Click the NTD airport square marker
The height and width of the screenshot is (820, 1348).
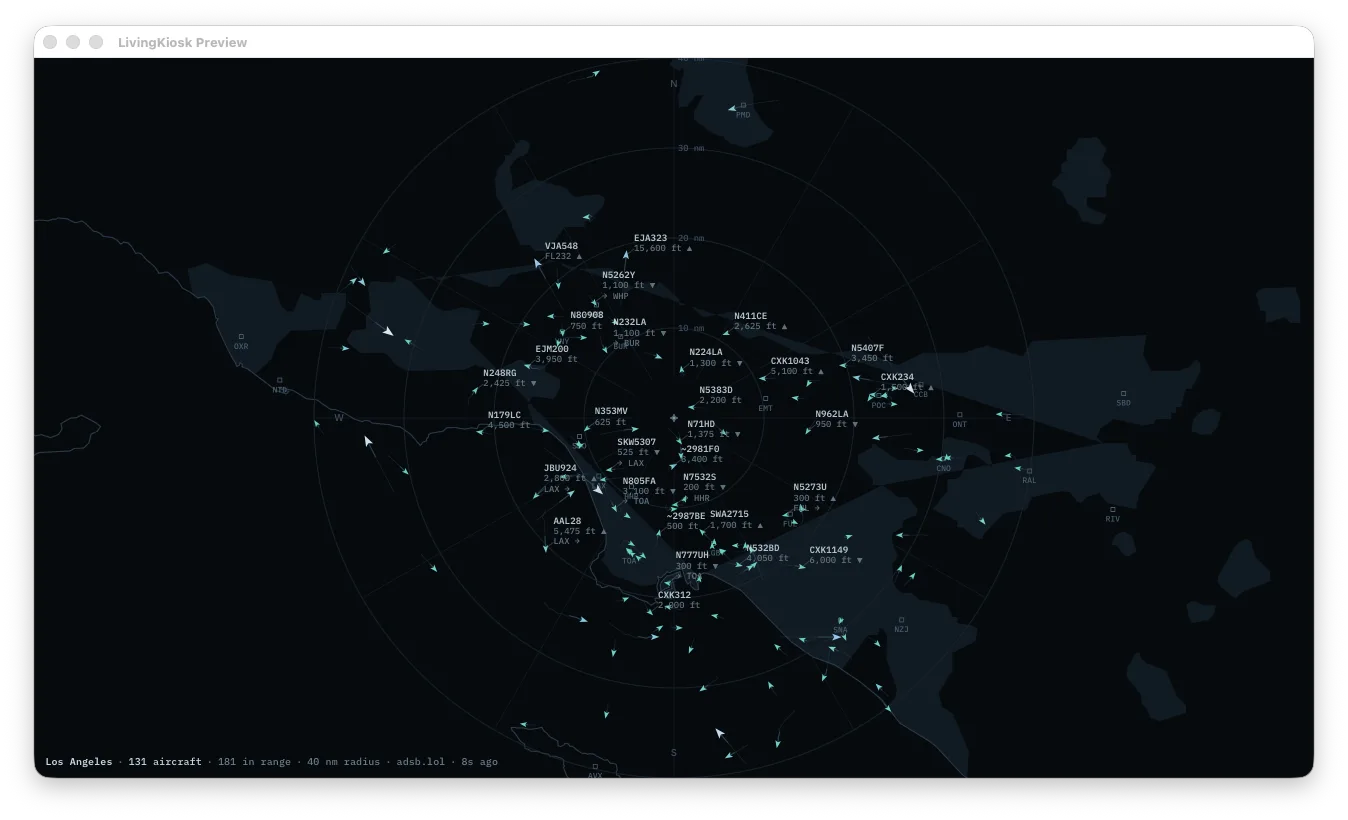279,380
